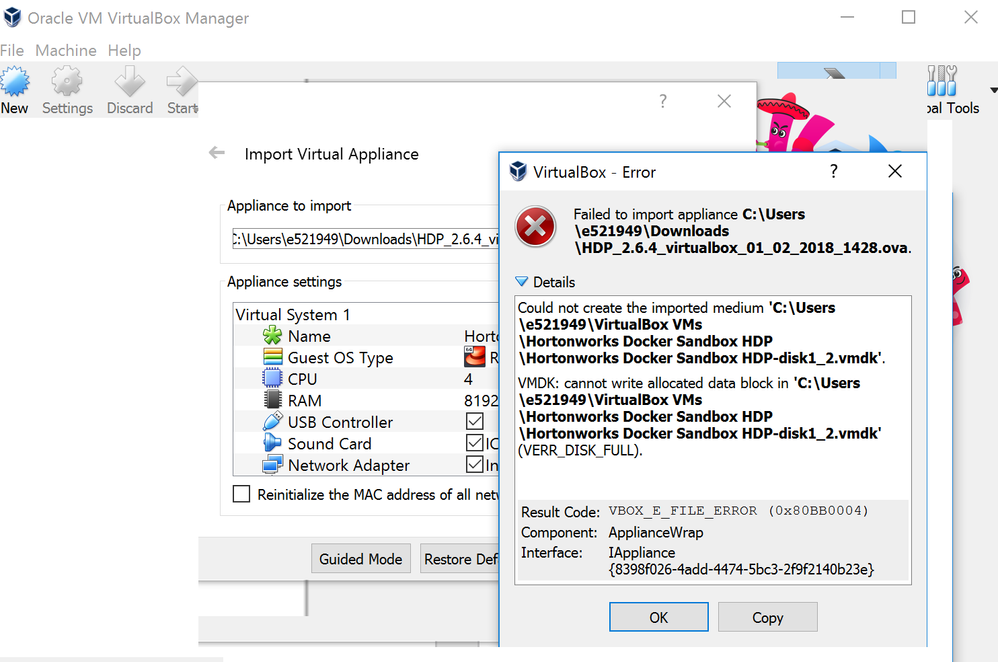998x662 pixels.
Task: Click the appliance file path field
Action: [365, 239]
